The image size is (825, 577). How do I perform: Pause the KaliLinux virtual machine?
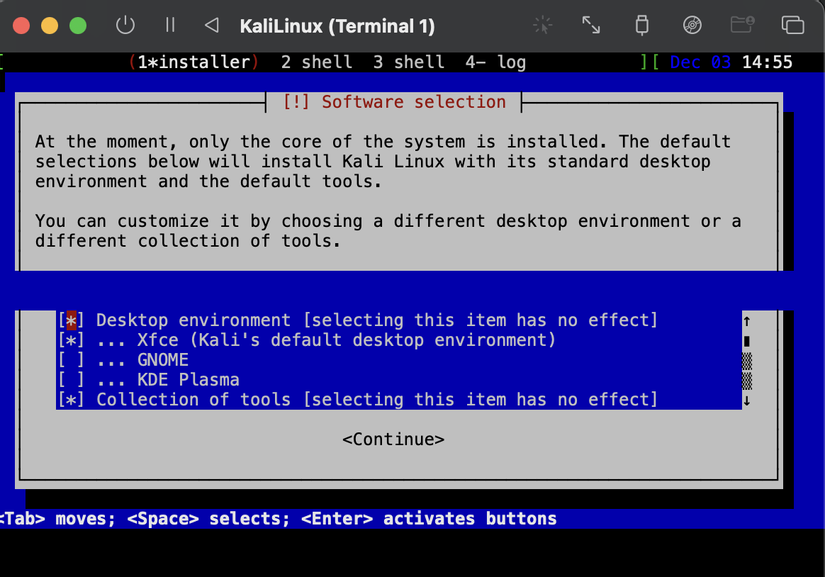coord(170,25)
